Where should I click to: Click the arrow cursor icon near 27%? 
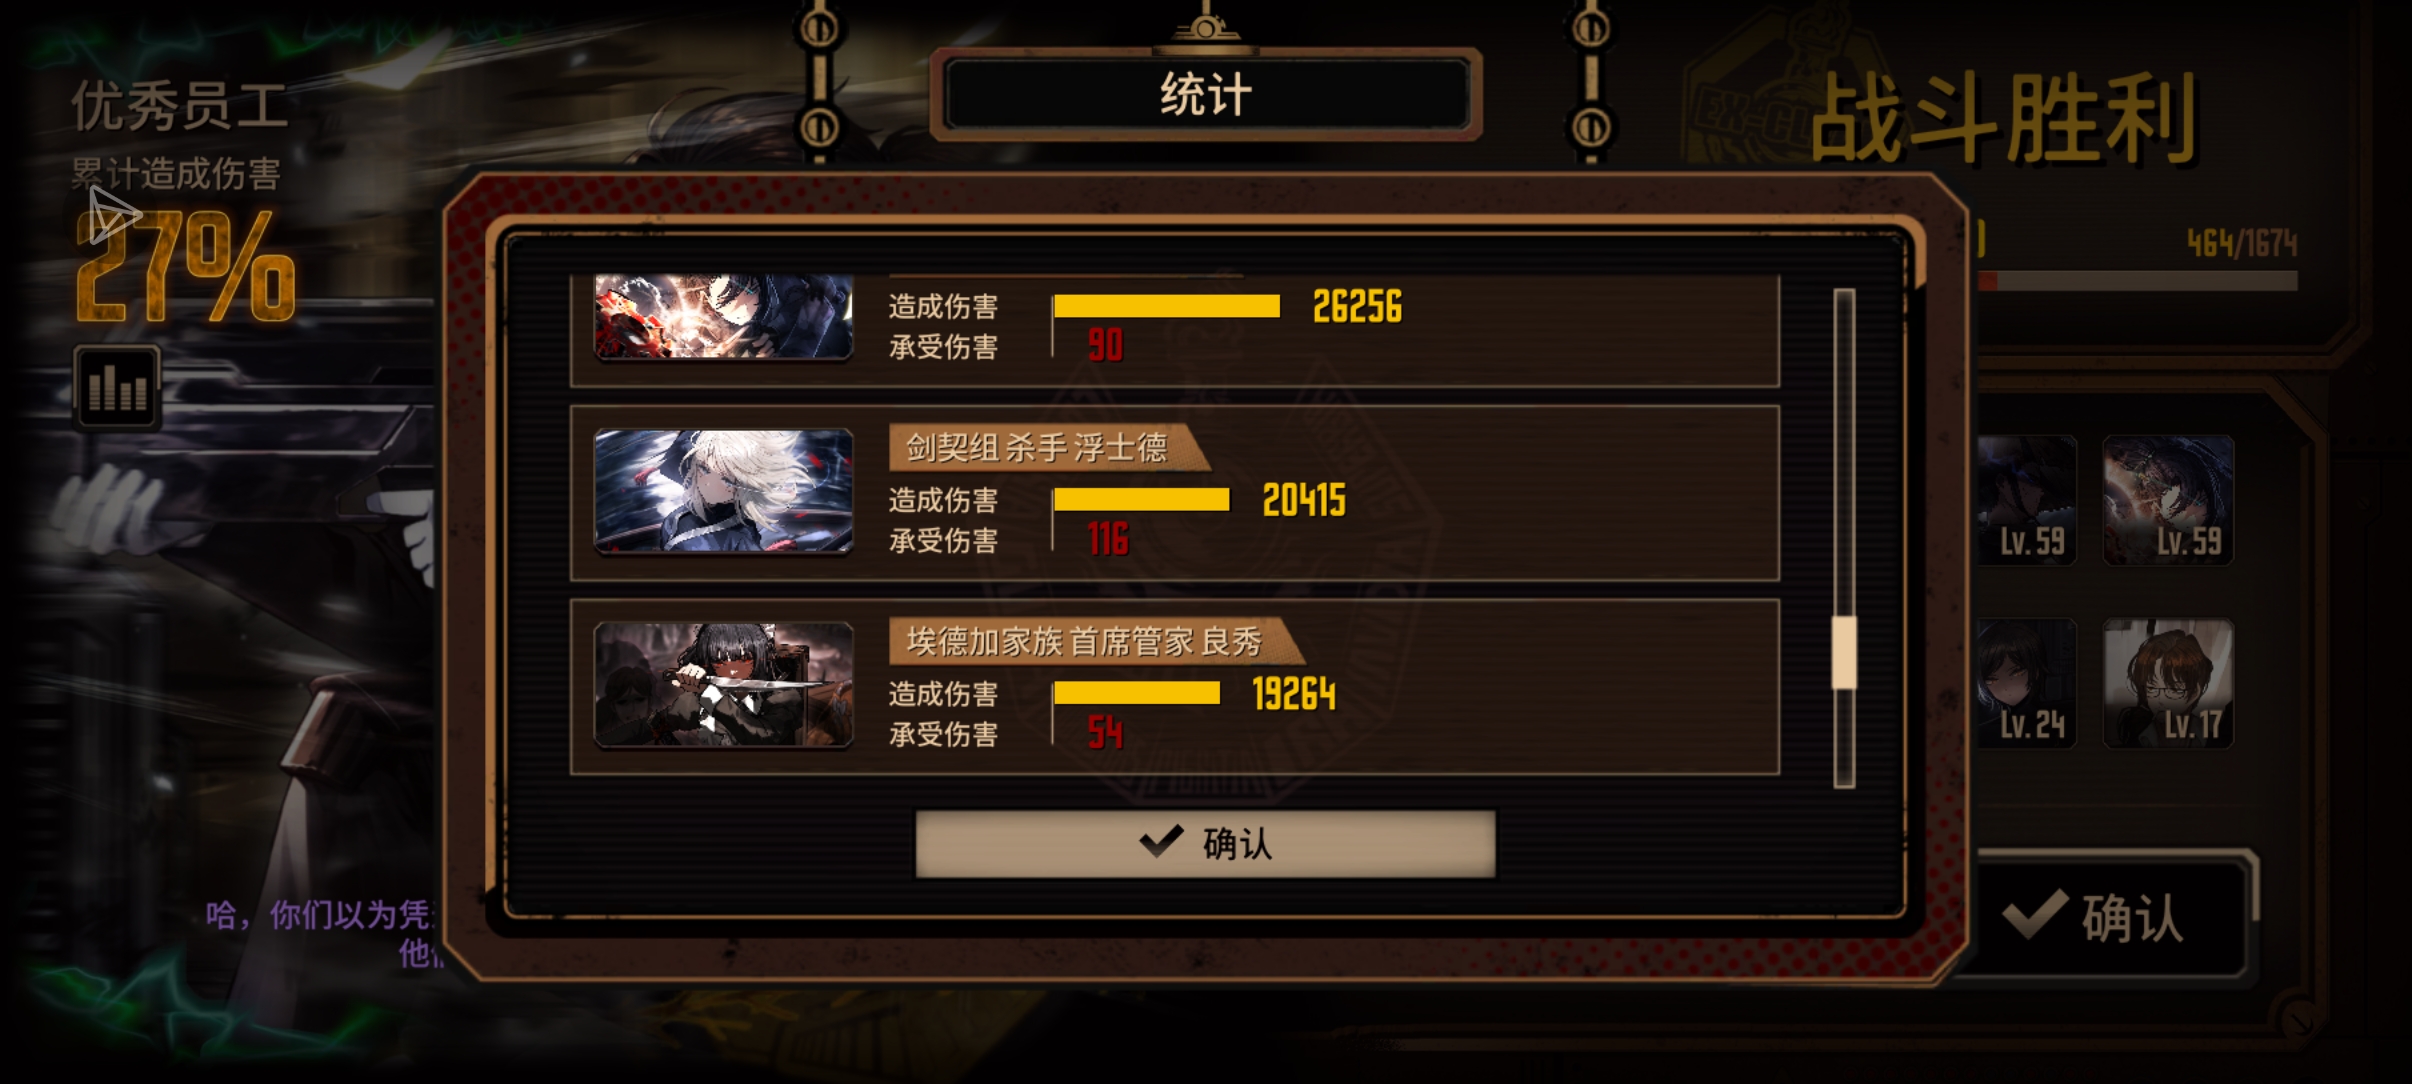point(111,215)
